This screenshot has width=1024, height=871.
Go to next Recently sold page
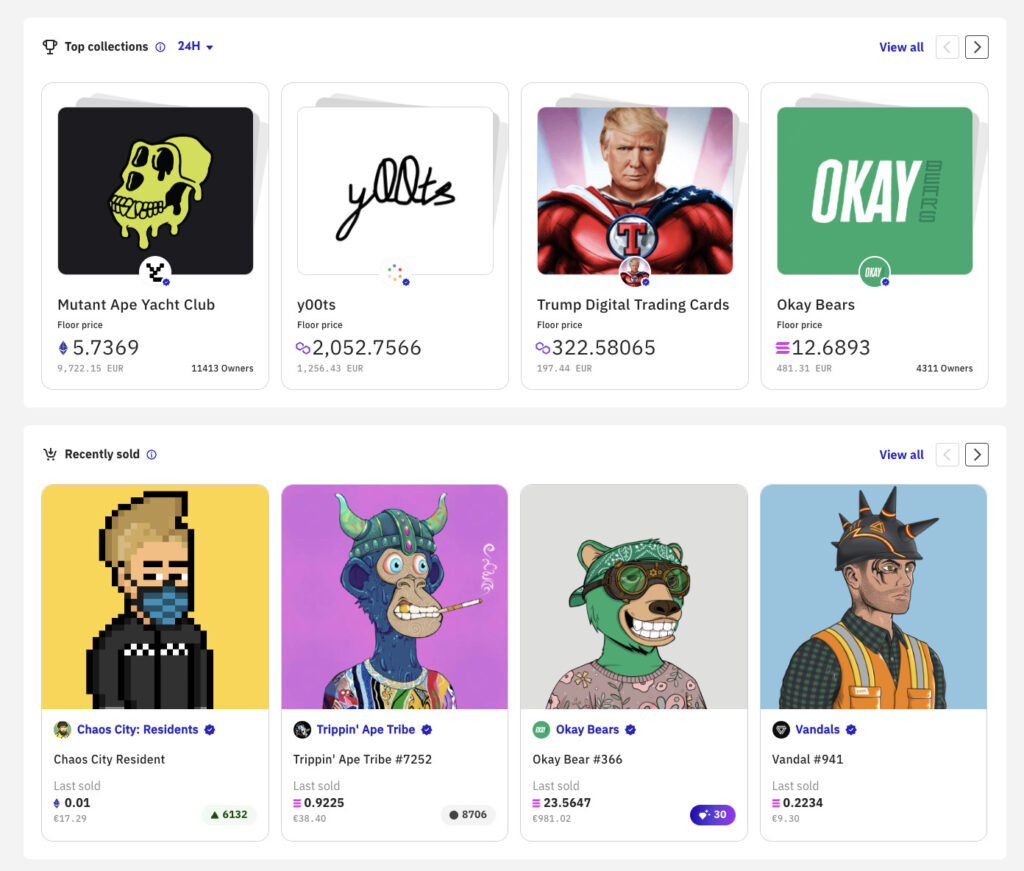[x=977, y=455]
